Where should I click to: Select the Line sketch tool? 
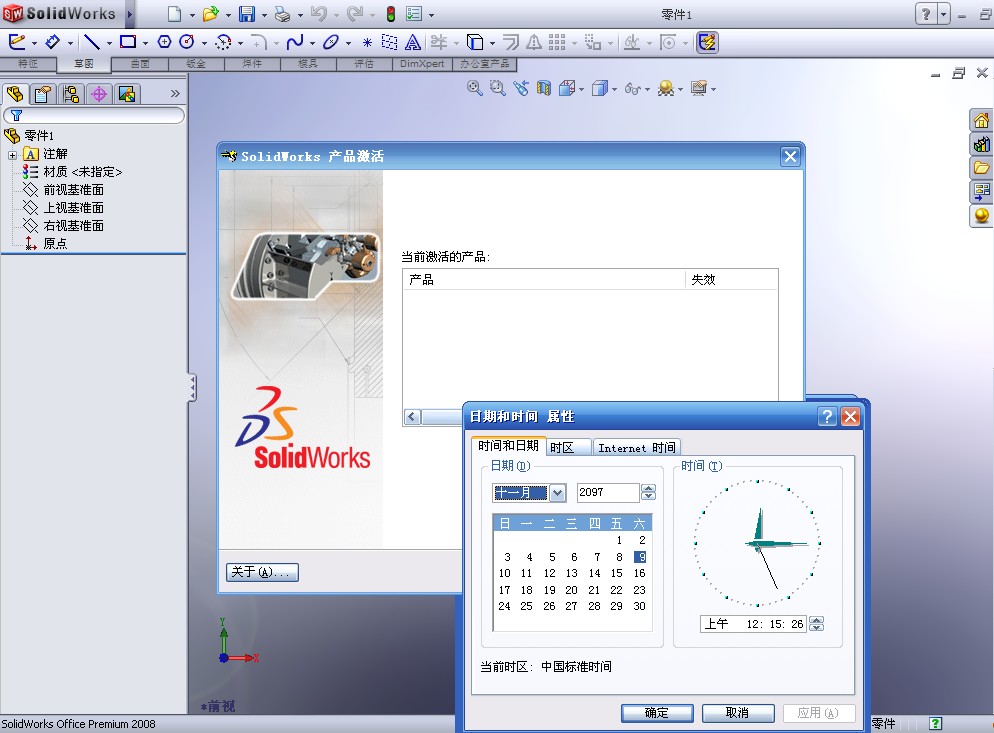(92, 42)
